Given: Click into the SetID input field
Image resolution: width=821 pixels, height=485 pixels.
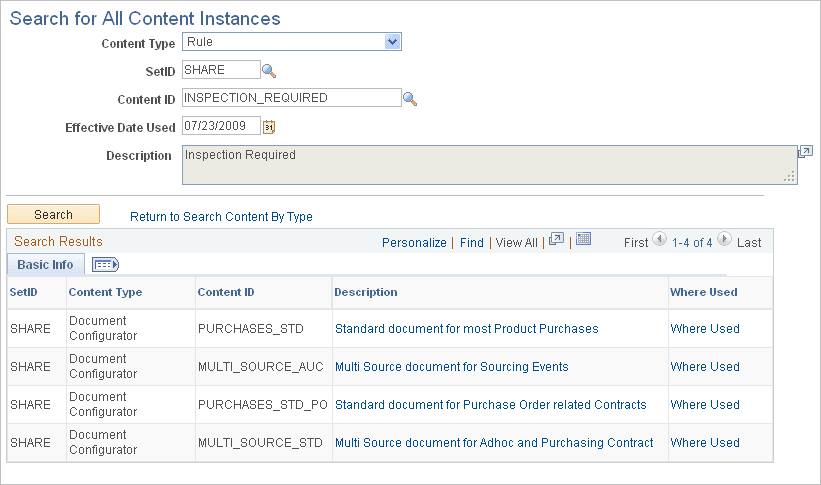Looking at the screenshot, I should [x=221, y=70].
